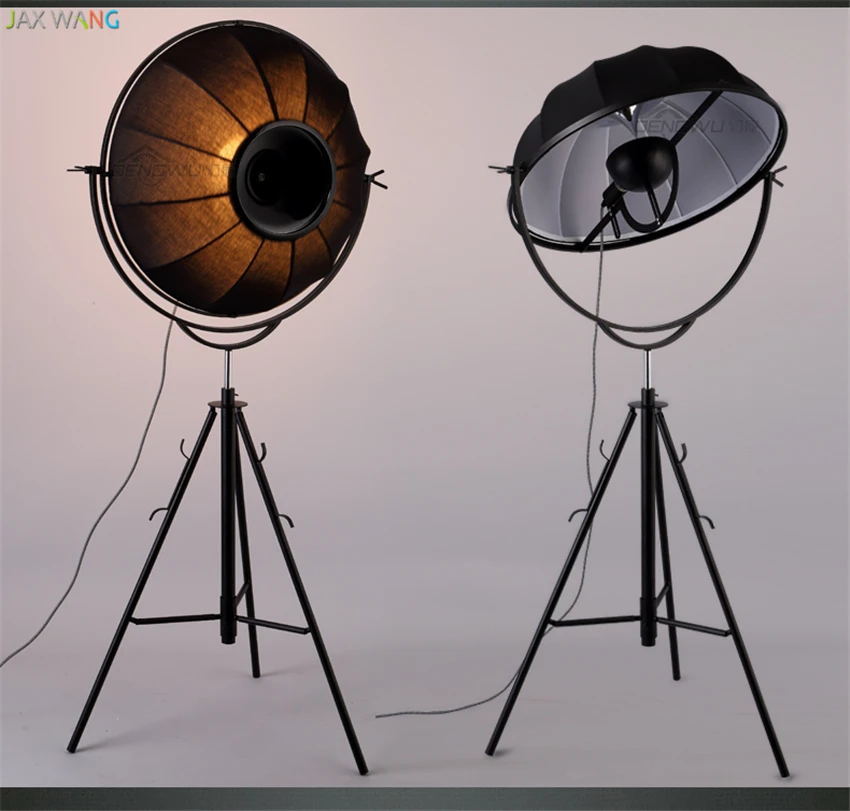Click the hook on right tripod's right leg
850x811 pixels.
[x=706, y=521]
